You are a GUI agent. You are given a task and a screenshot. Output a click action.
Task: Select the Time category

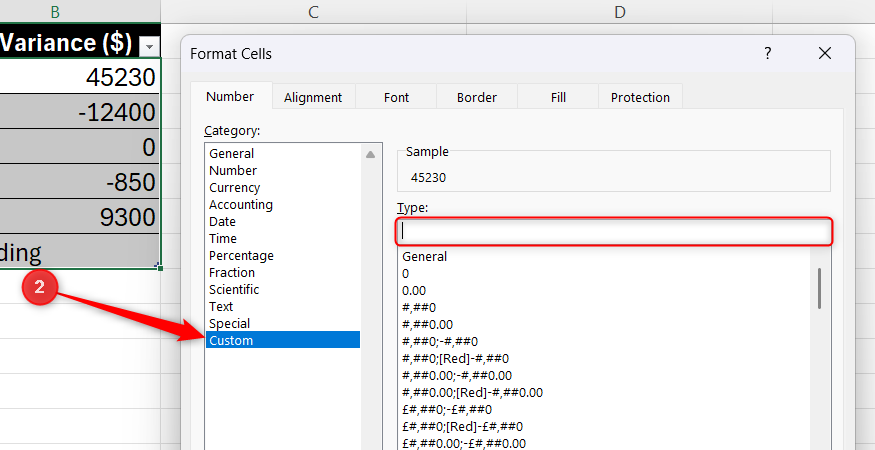point(282,239)
